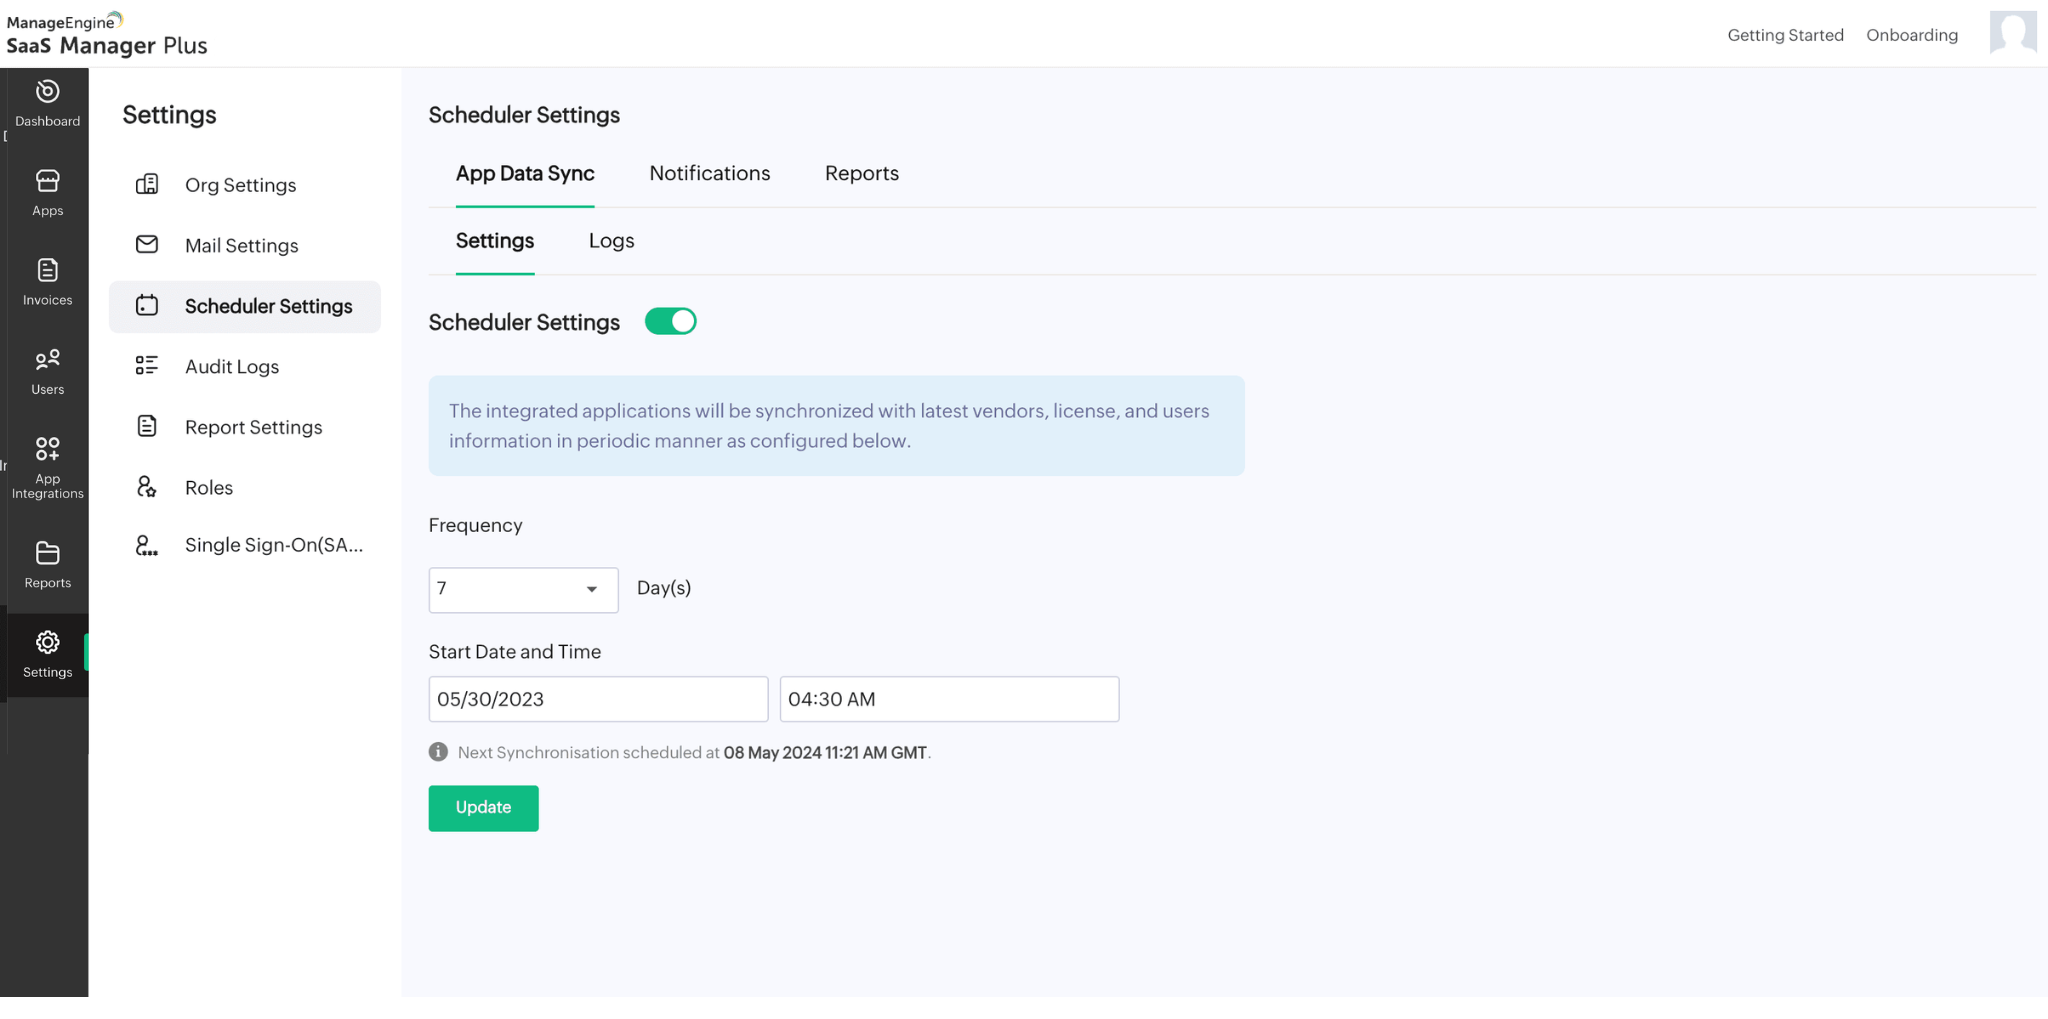The width and height of the screenshot is (2048, 1019).
Task: Click the Audit Logs list icon
Action: point(146,366)
